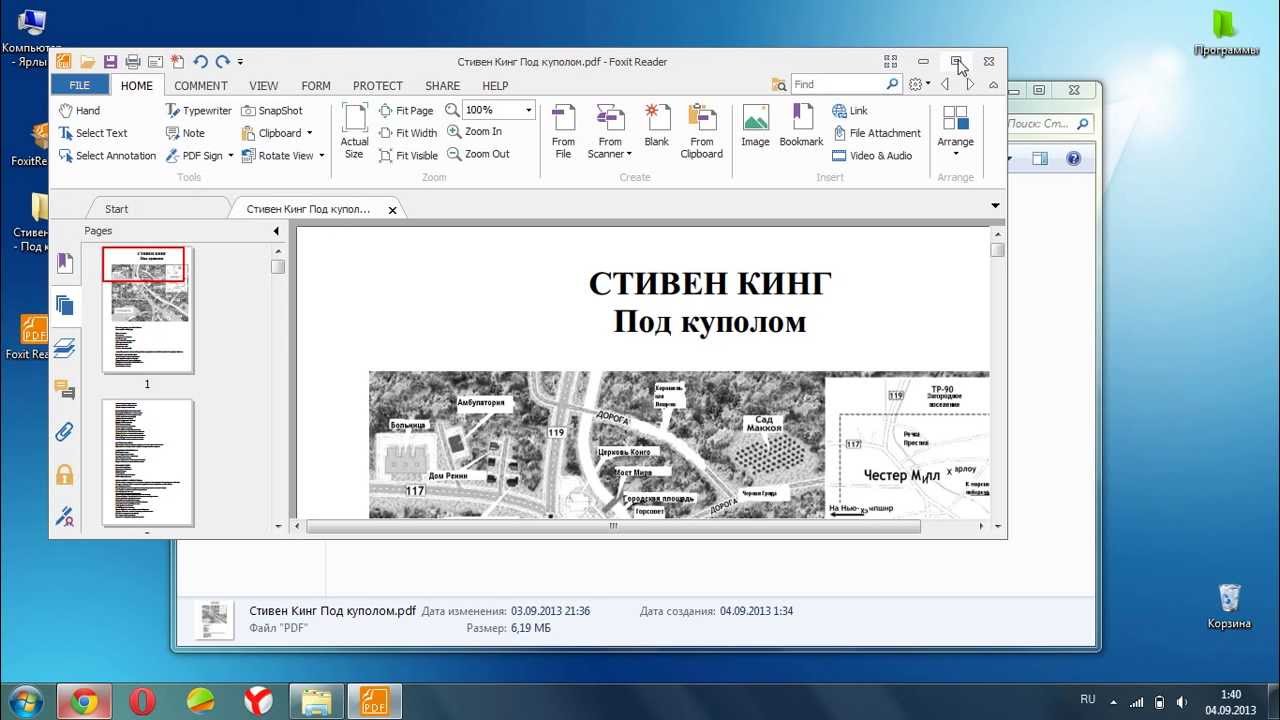1280x720 pixels.
Task: Undo the last action
Action: (x=201, y=61)
